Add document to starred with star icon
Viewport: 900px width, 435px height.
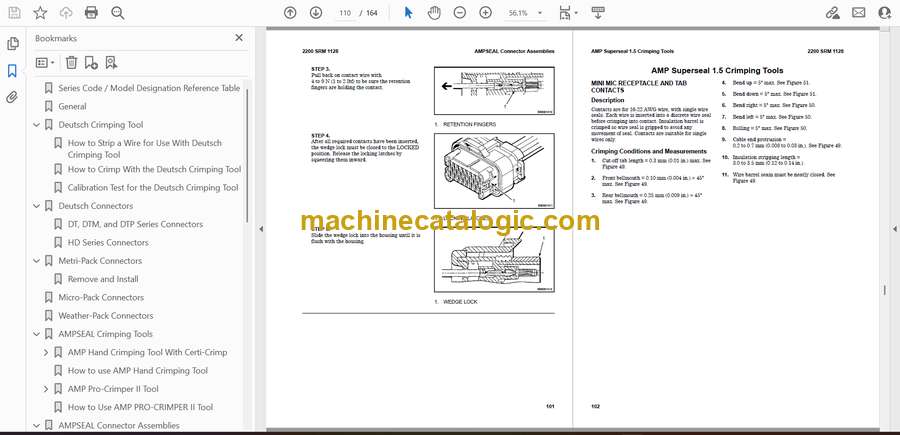(x=40, y=13)
